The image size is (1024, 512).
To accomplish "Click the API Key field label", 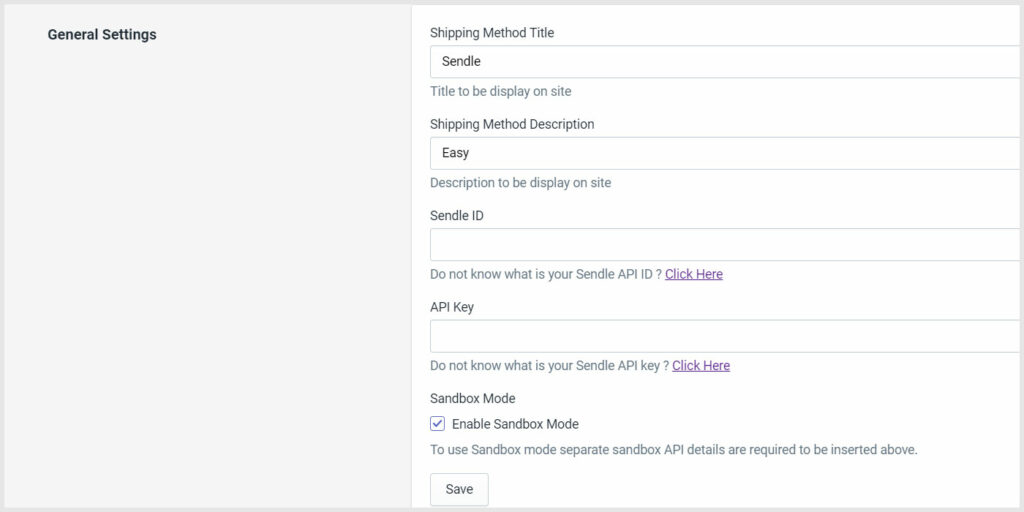I will (x=452, y=307).
